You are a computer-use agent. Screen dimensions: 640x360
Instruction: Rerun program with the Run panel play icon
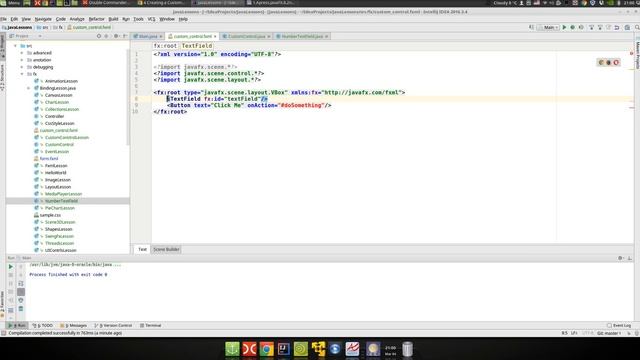(x=11, y=267)
